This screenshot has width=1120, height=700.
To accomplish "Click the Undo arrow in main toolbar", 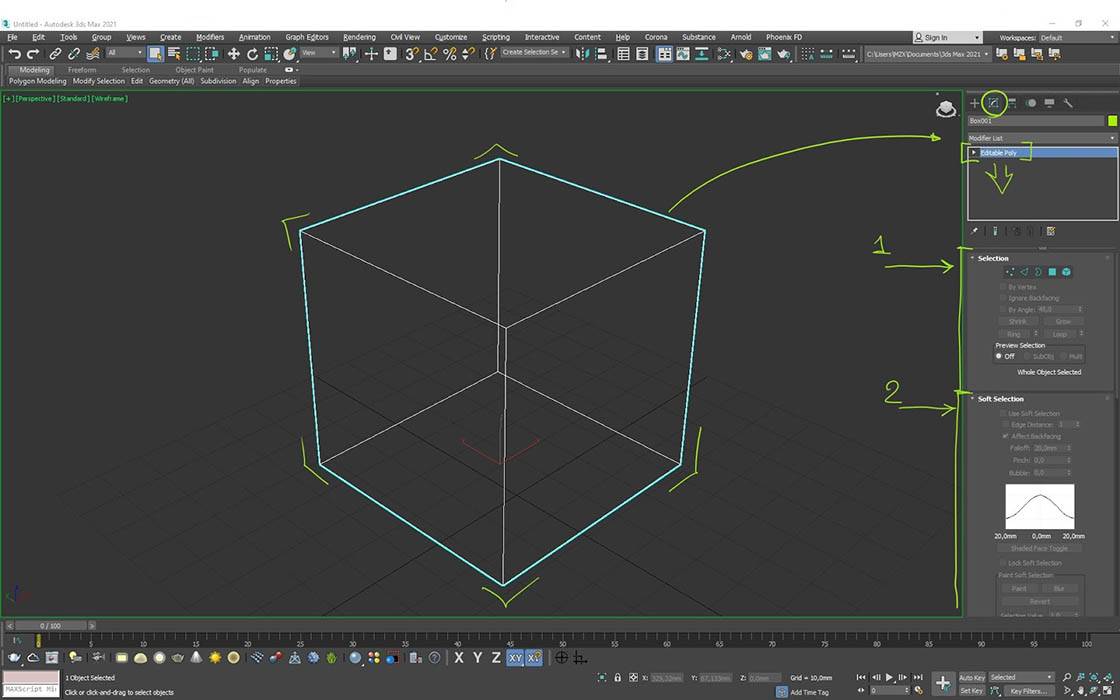I will pos(14,54).
